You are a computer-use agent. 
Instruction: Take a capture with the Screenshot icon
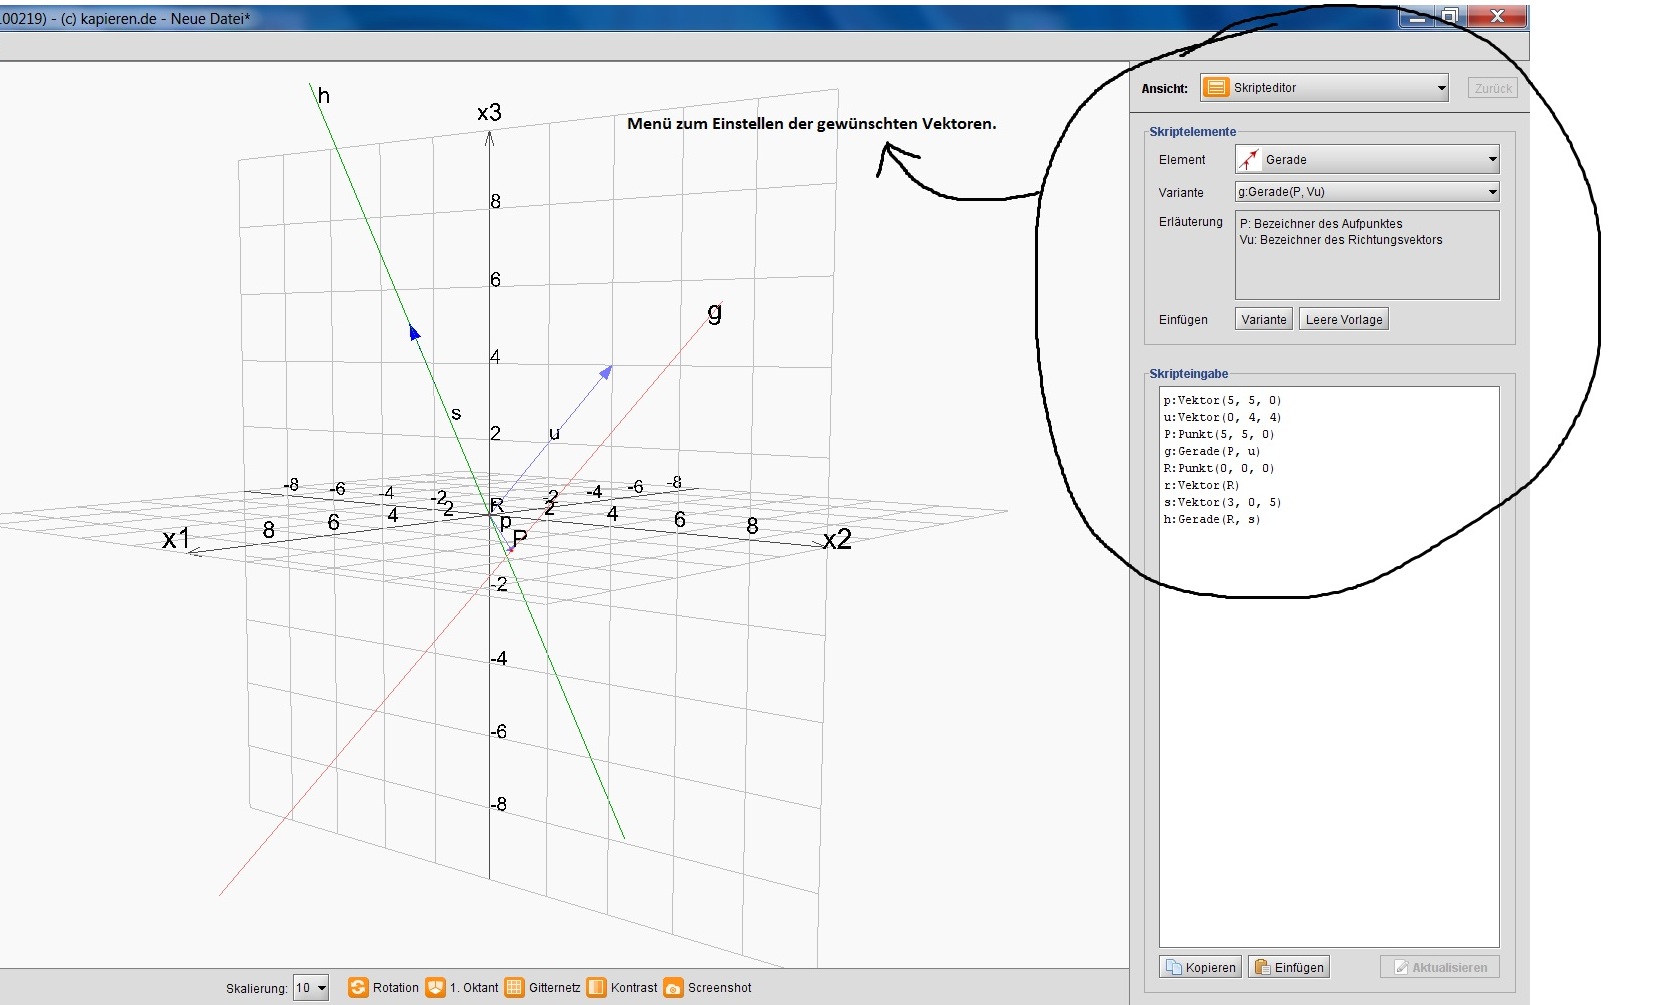[x=673, y=987]
